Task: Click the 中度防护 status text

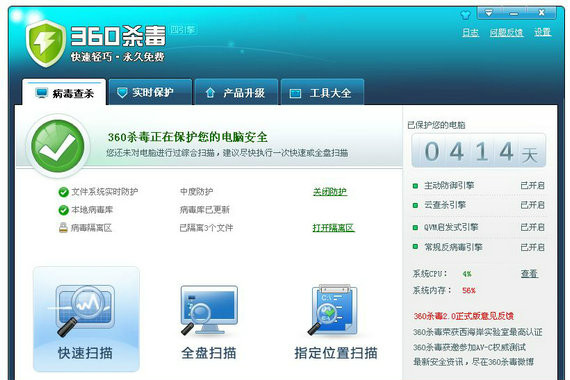Action: tap(196, 192)
